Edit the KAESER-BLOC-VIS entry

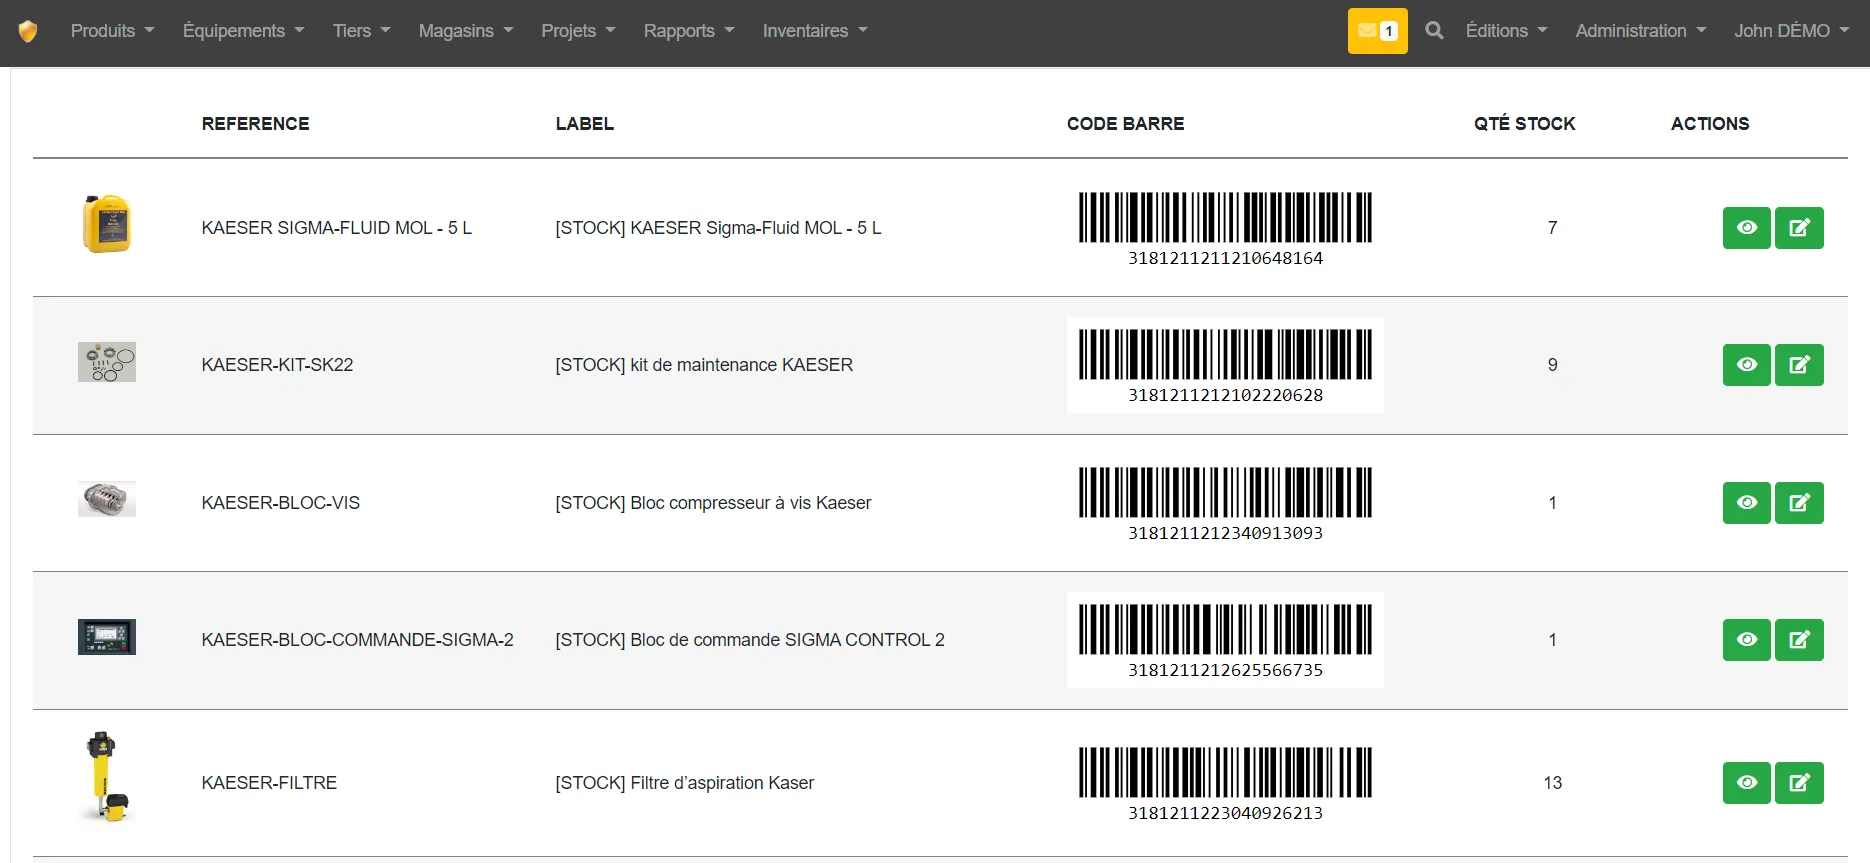tap(1799, 503)
